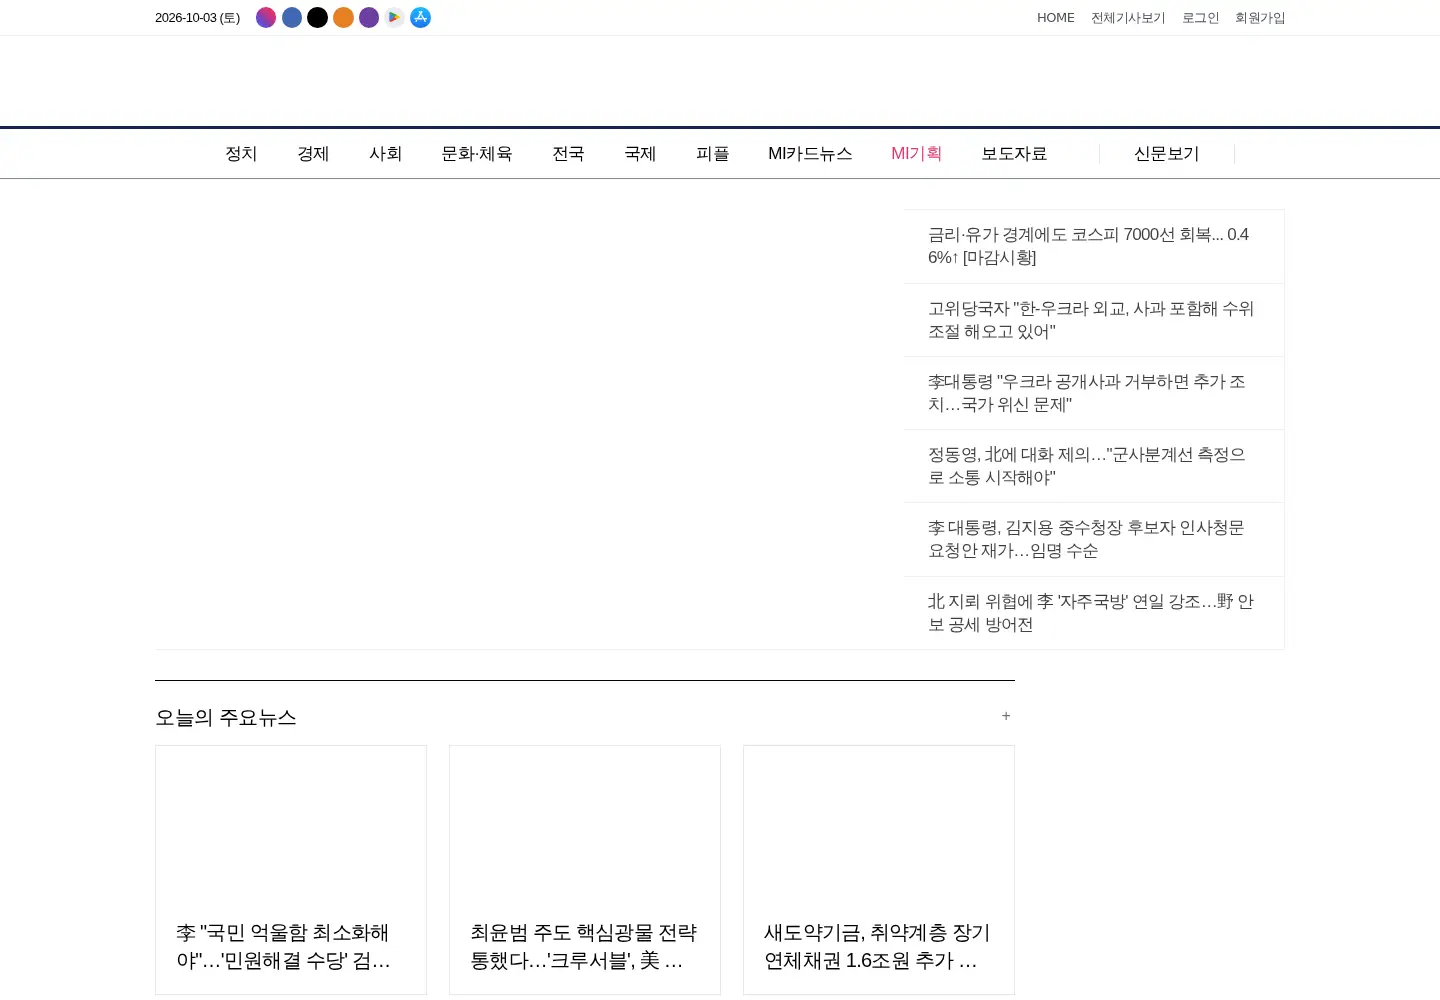The height and width of the screenshot is (1000, 1440).
Task: Open the 경제 menu
Action: click(313, 154)
